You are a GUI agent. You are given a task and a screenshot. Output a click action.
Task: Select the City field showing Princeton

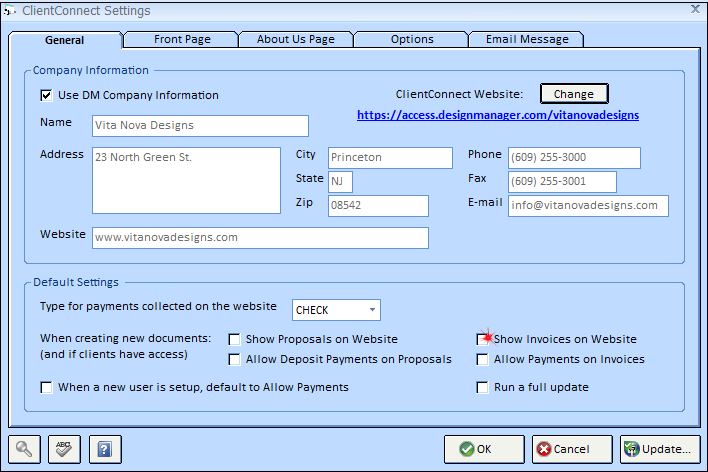tap(390, 158)
